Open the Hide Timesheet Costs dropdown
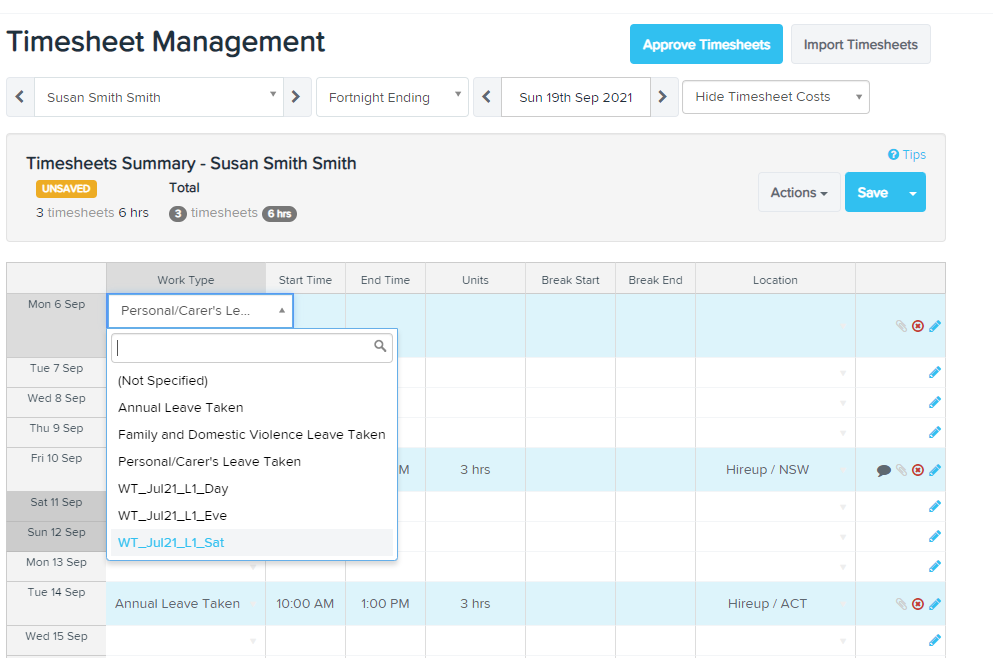This screenshot has height=658, width=993. (x=775, y=97)
